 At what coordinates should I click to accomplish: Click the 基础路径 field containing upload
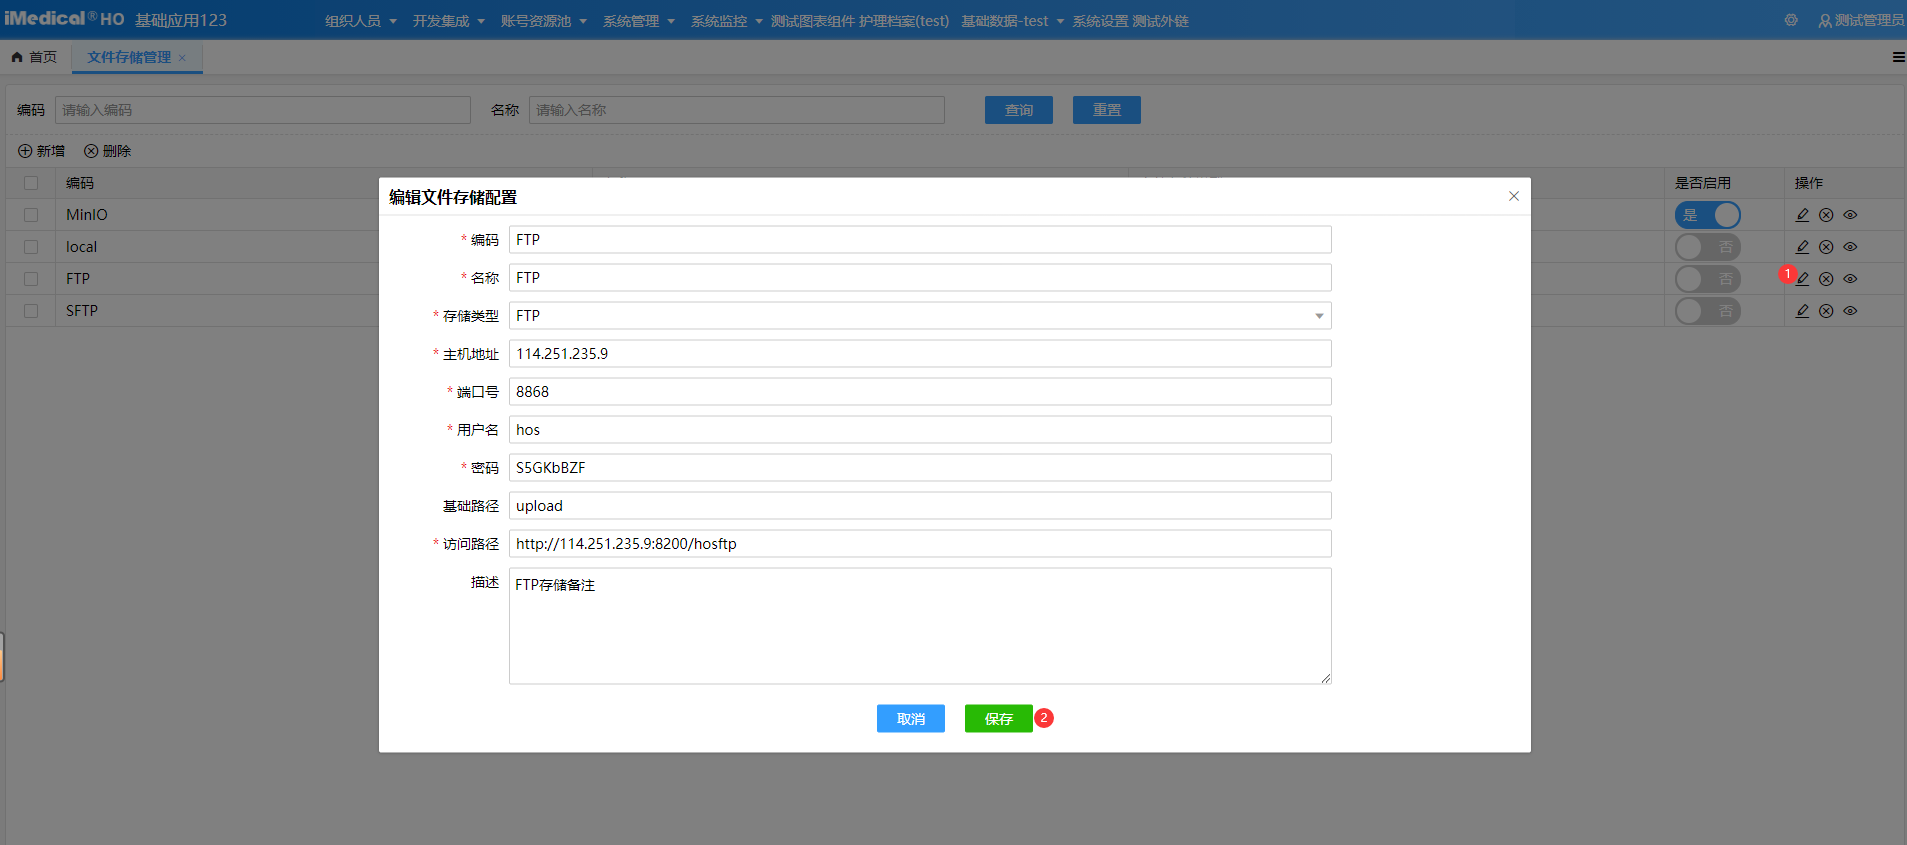[x=920, y=506]
